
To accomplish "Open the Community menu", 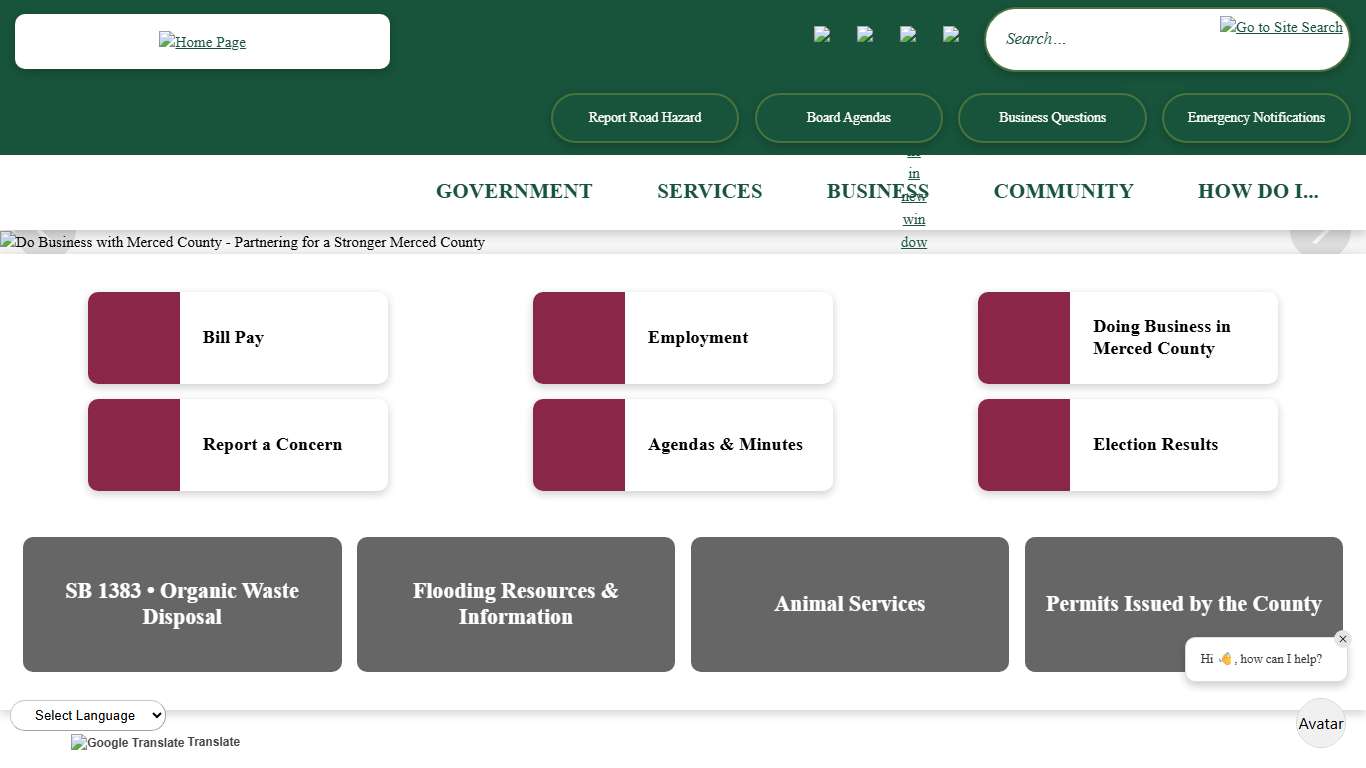I will (1063, 191).
